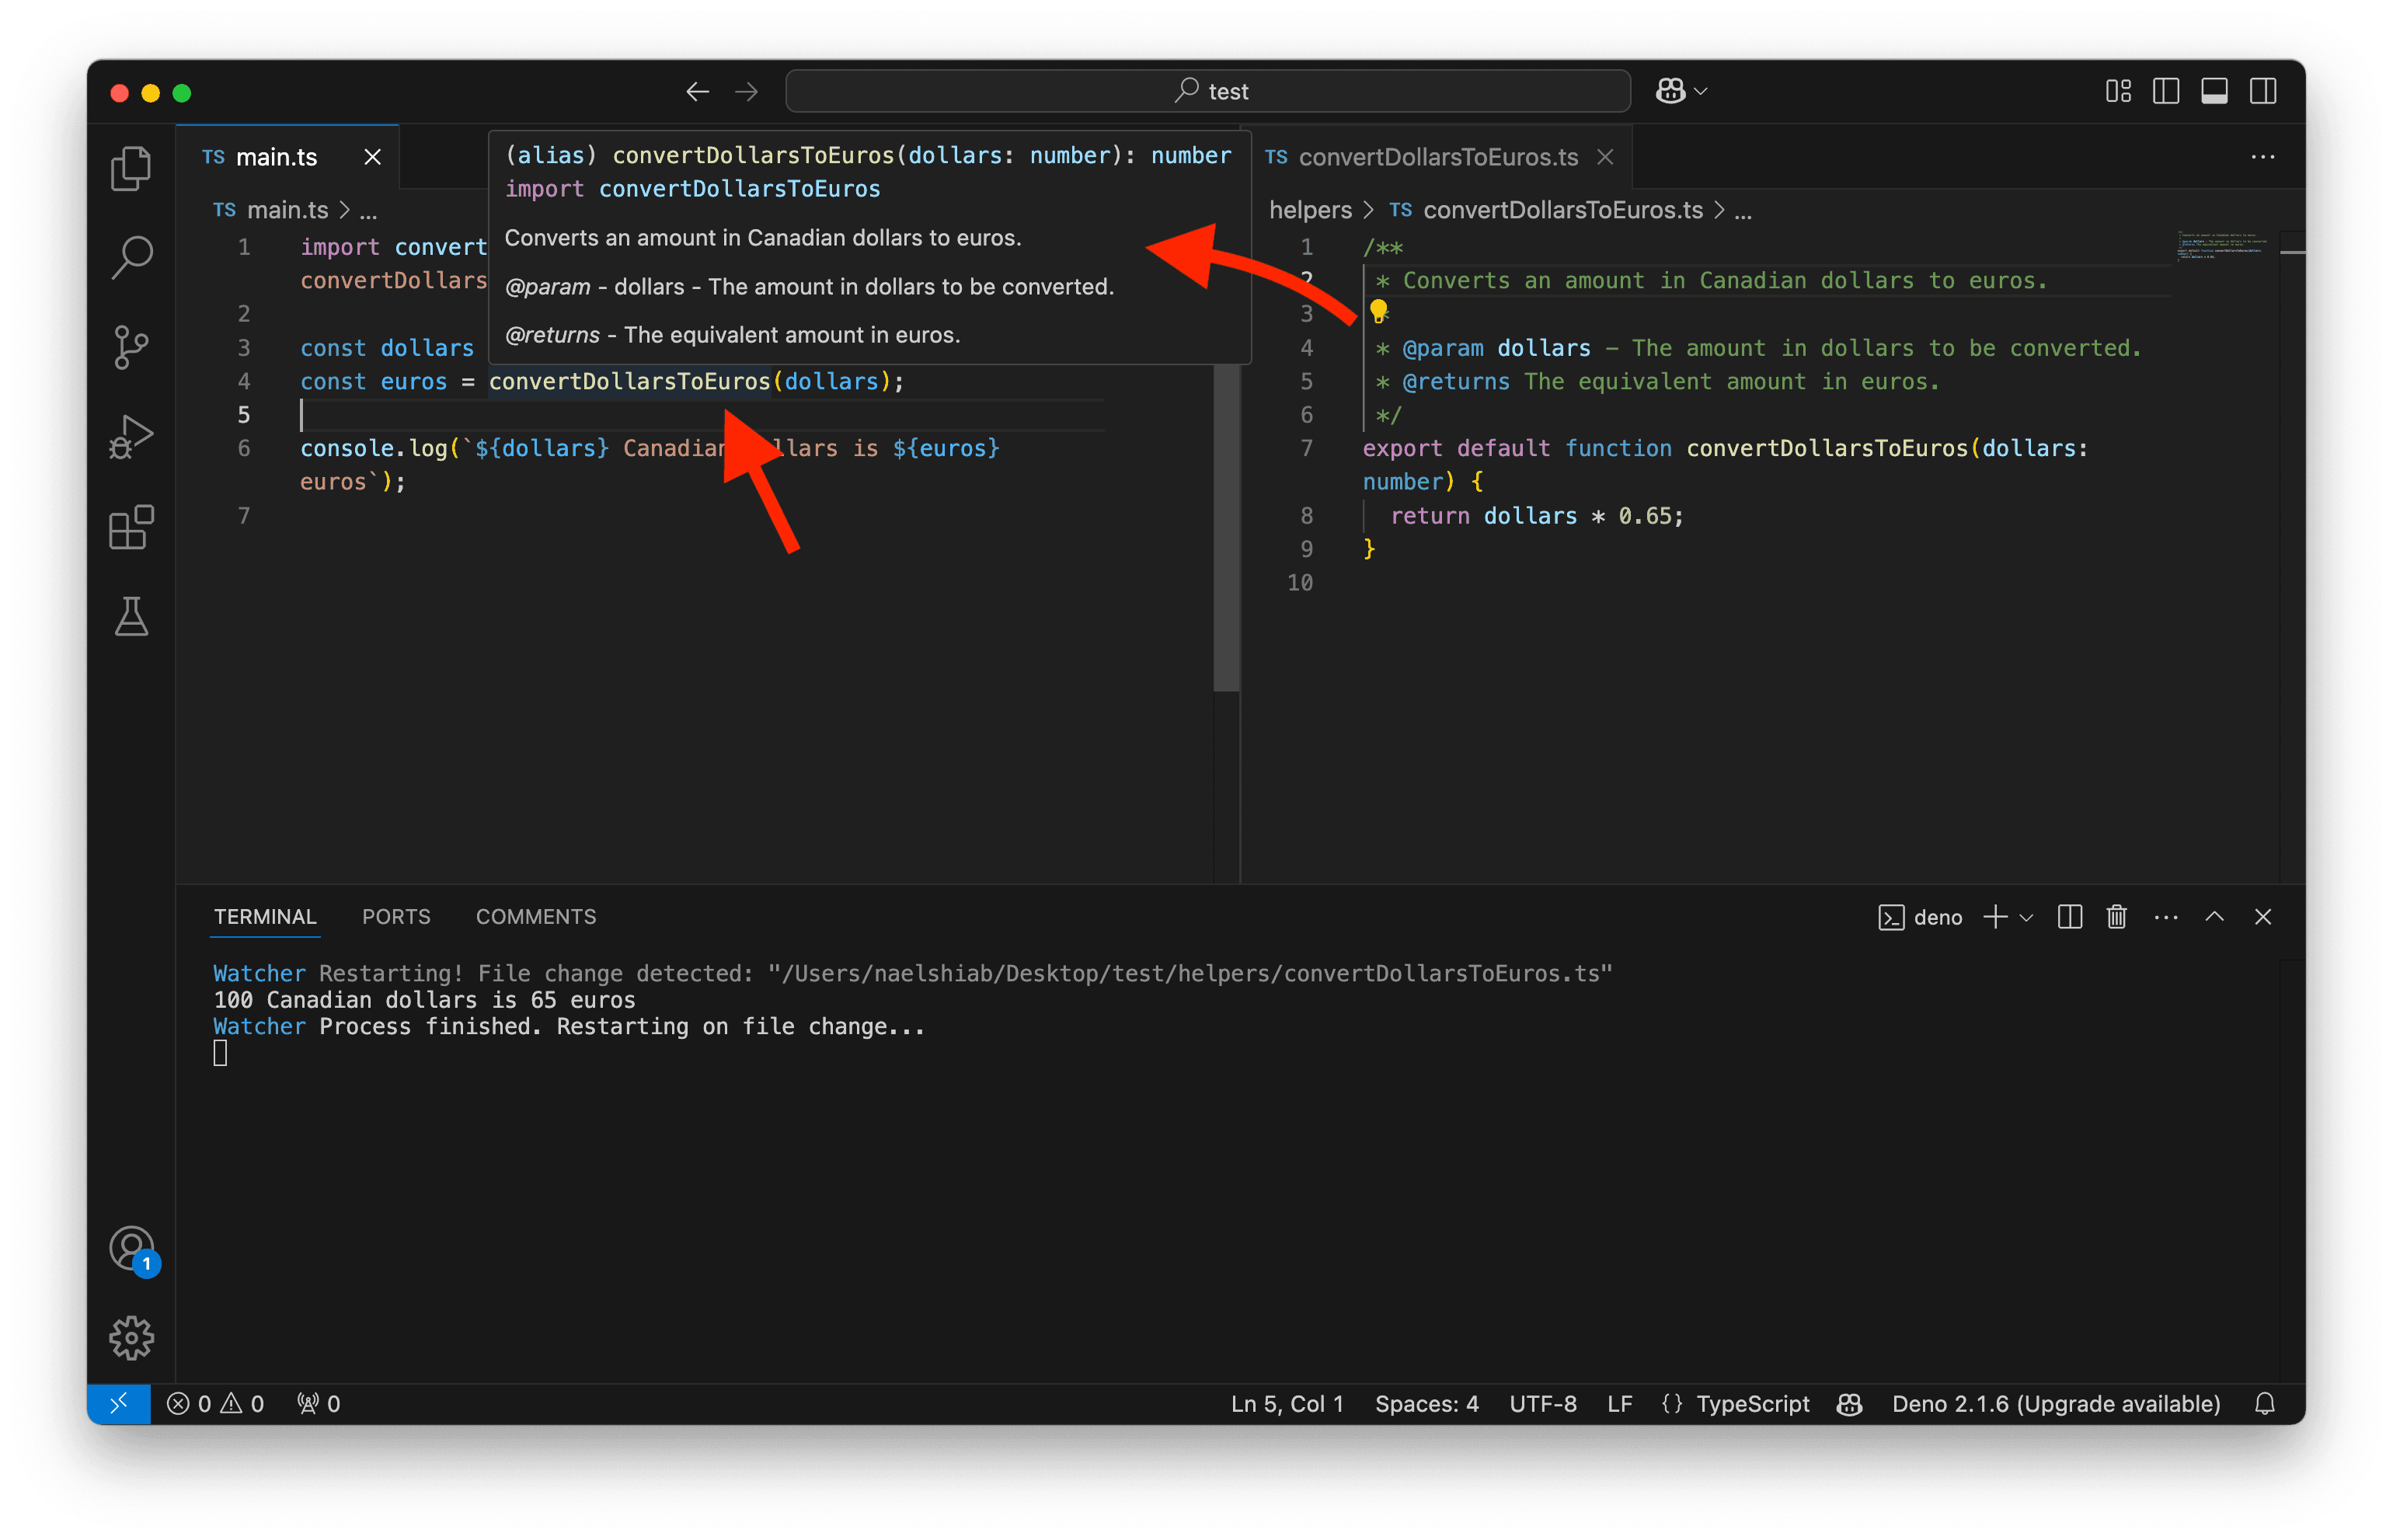Open the new terminal launch profile dropdown
The image size is (2393, 1540).
pyautogui.click(x=2026, y=917)
